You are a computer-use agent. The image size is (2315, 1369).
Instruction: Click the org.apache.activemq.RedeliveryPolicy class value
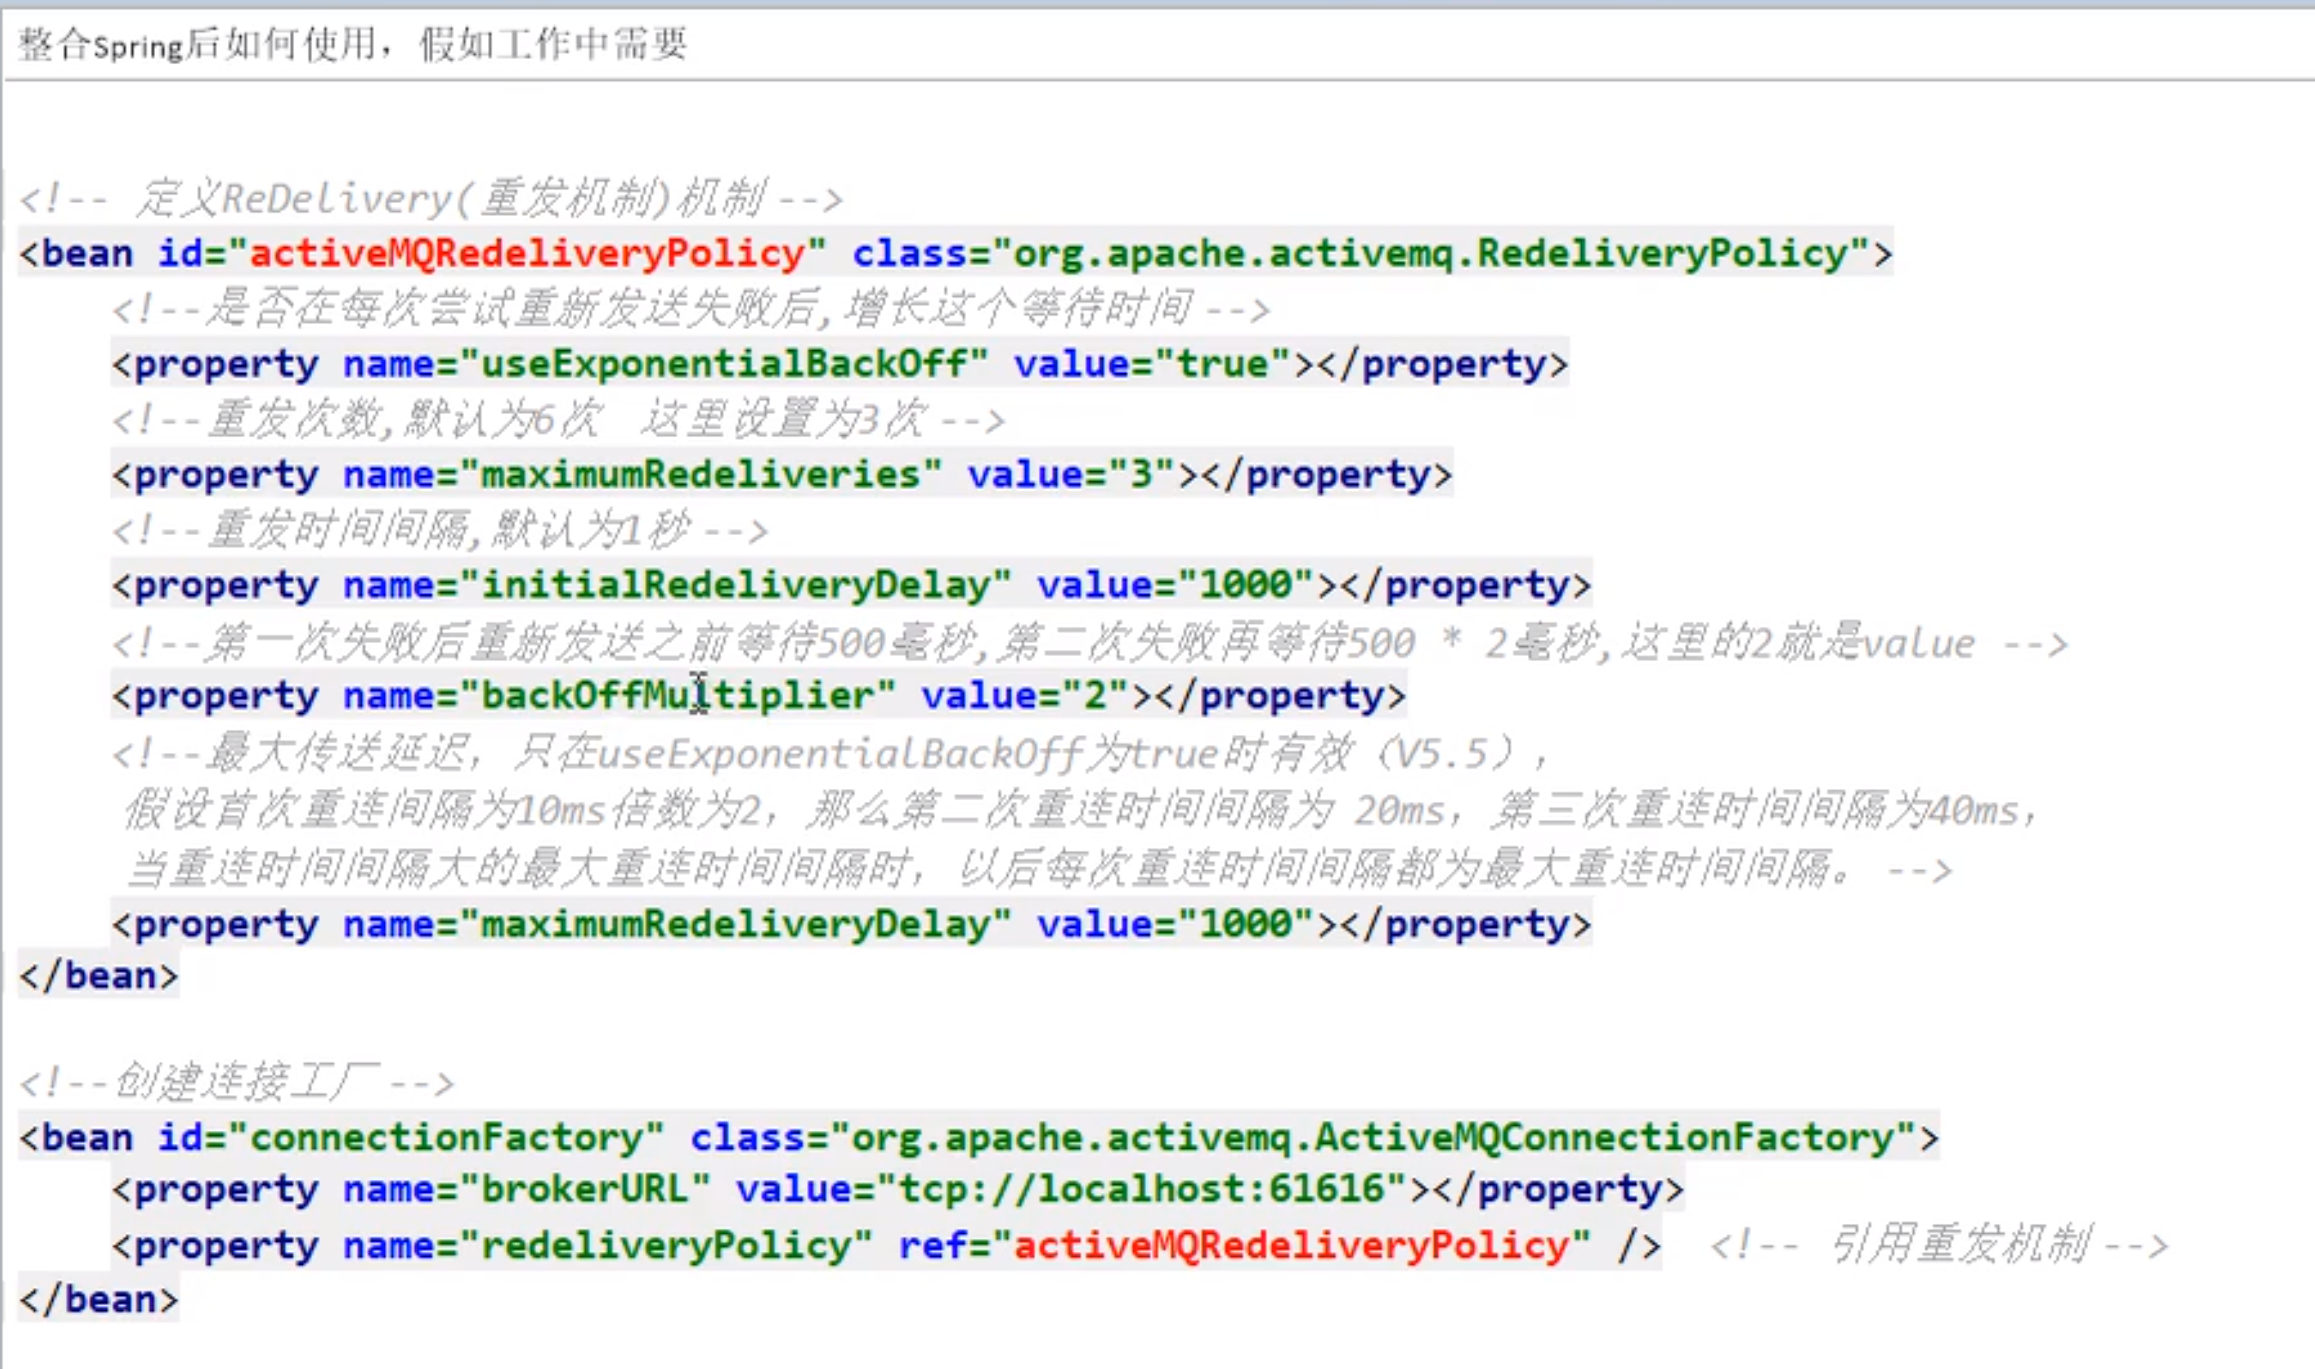1430,254
